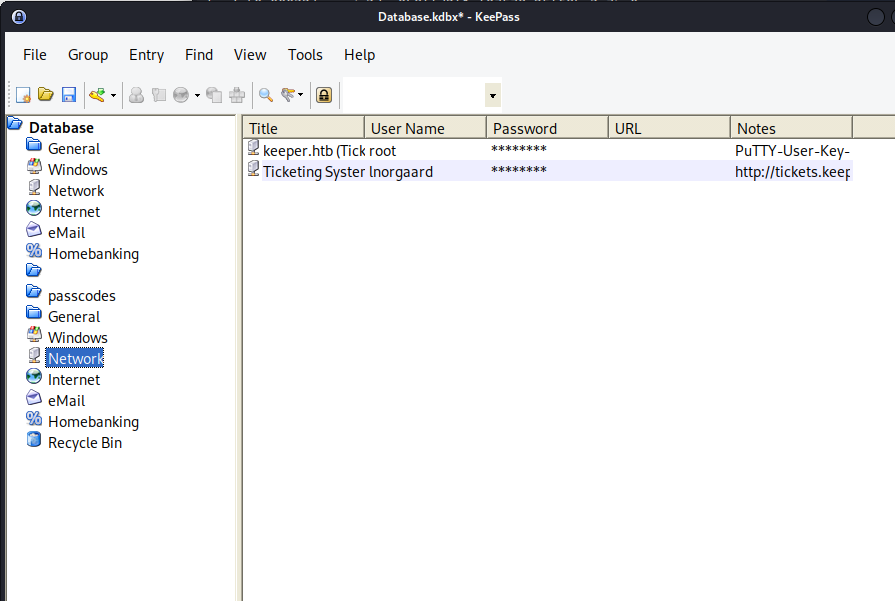Select the passcodes group
The height and width of the screenshot is (601, 895).
pos(82,296)
